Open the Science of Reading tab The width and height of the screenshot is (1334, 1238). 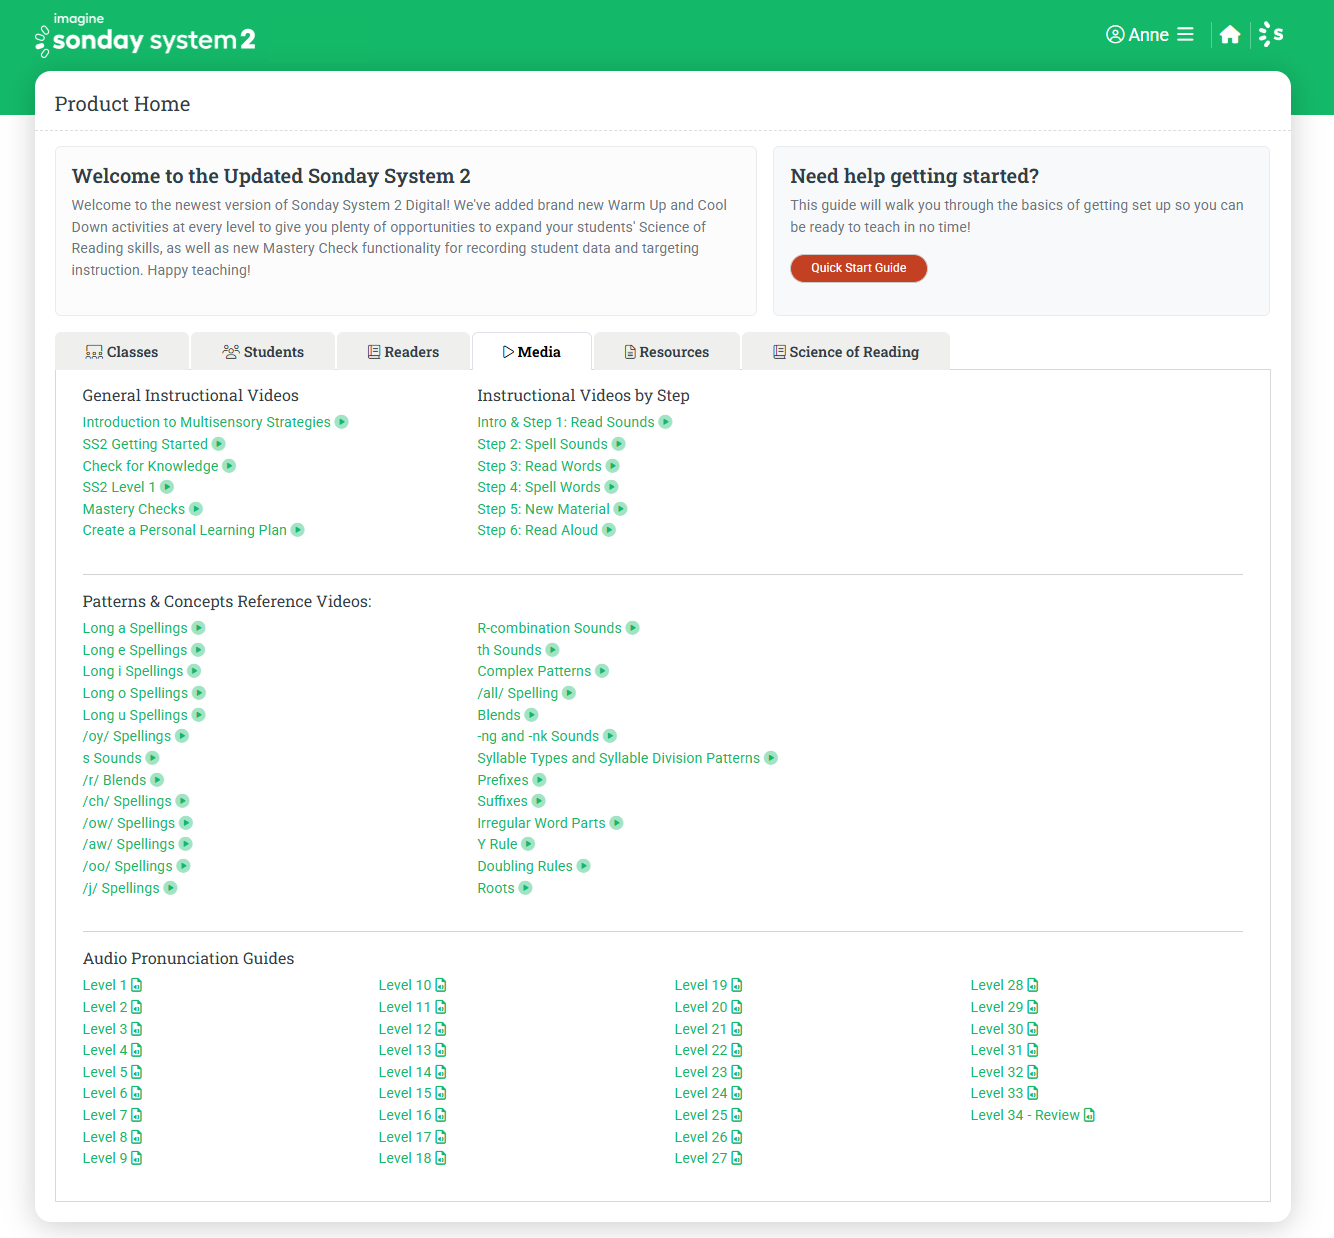tap(846, 352)
